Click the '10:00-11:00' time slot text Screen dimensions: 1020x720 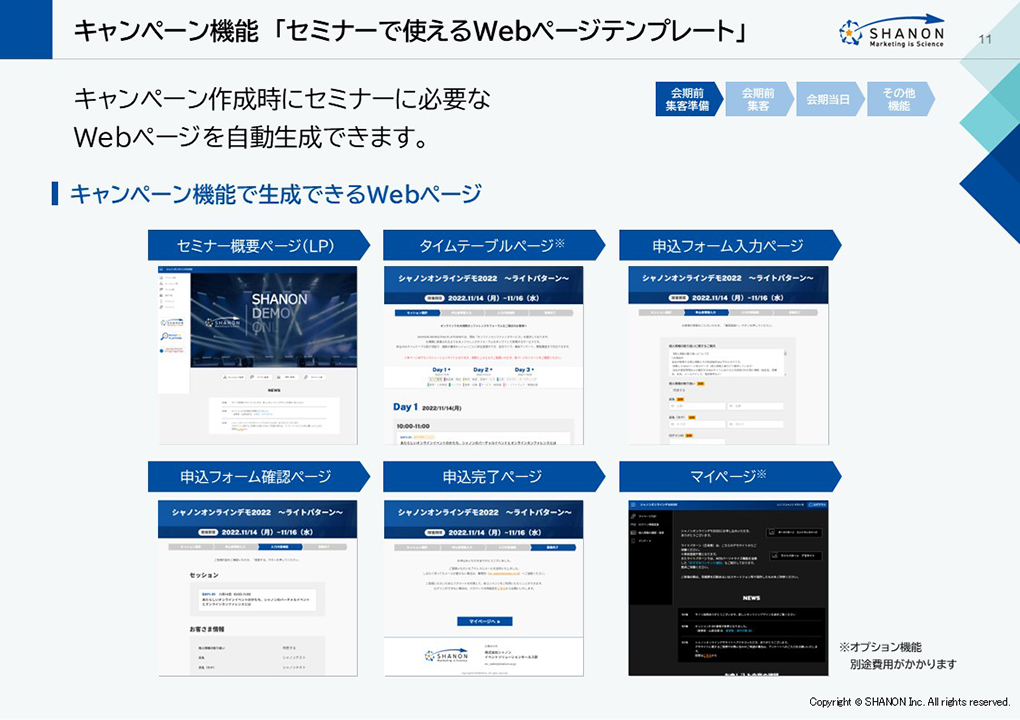[x=413, y=426]
